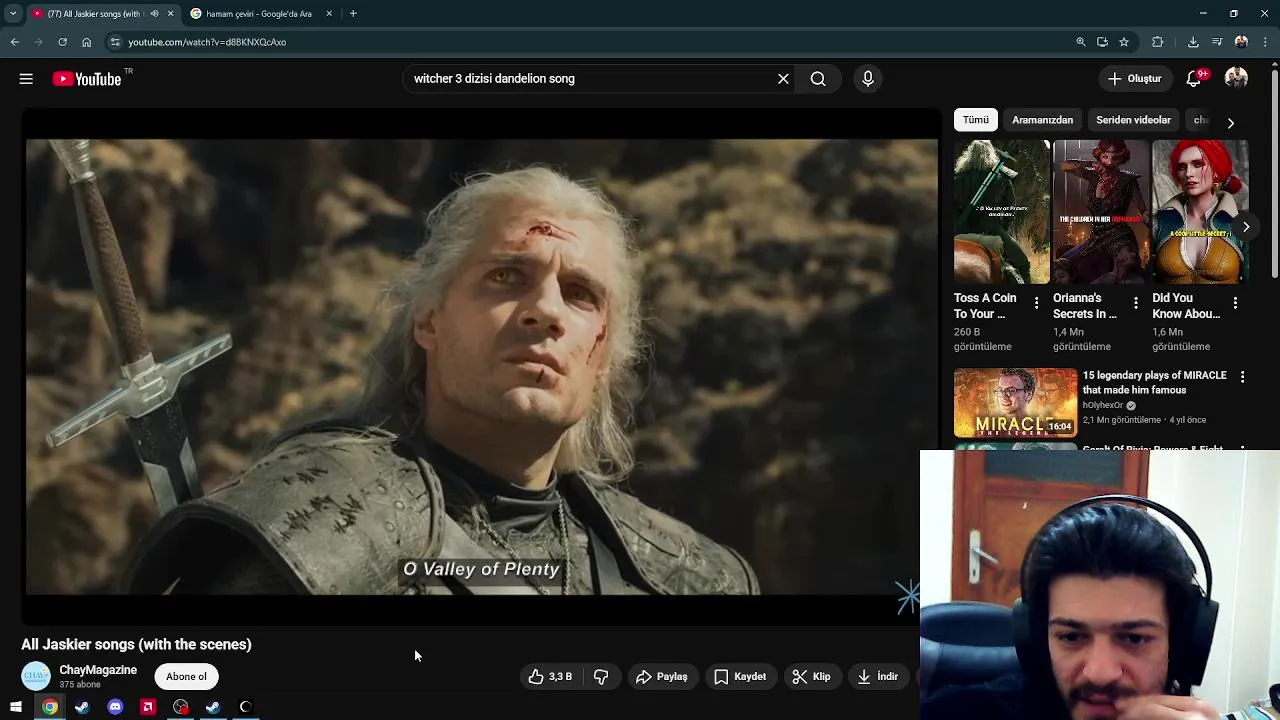The image size is (1280, 720).
Task: Bookmark this page with the star
Action: pos(1124,42)
